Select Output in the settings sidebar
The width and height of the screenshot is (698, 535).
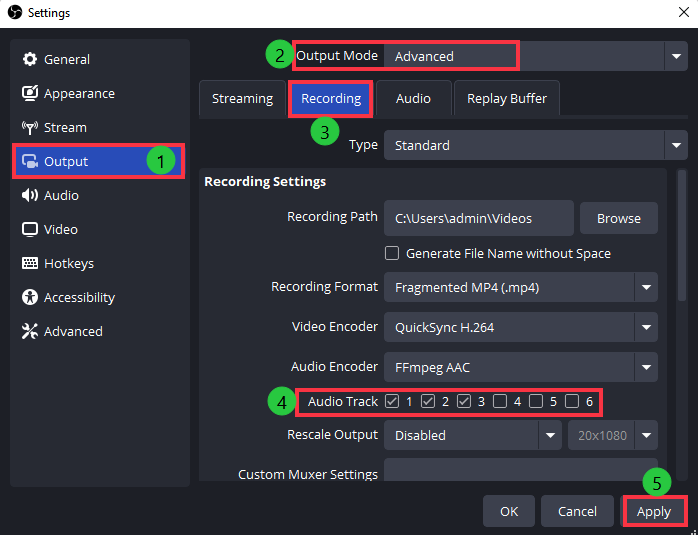[x=98, y=161]
